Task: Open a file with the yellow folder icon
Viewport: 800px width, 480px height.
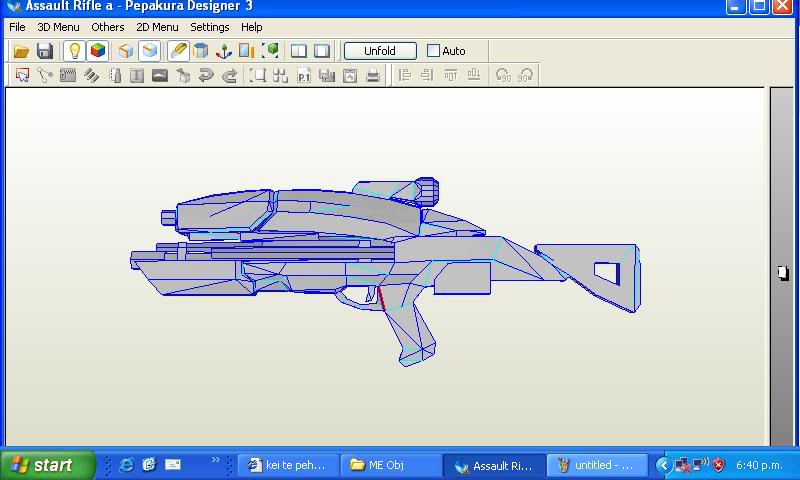Action: tap(21, 51)
